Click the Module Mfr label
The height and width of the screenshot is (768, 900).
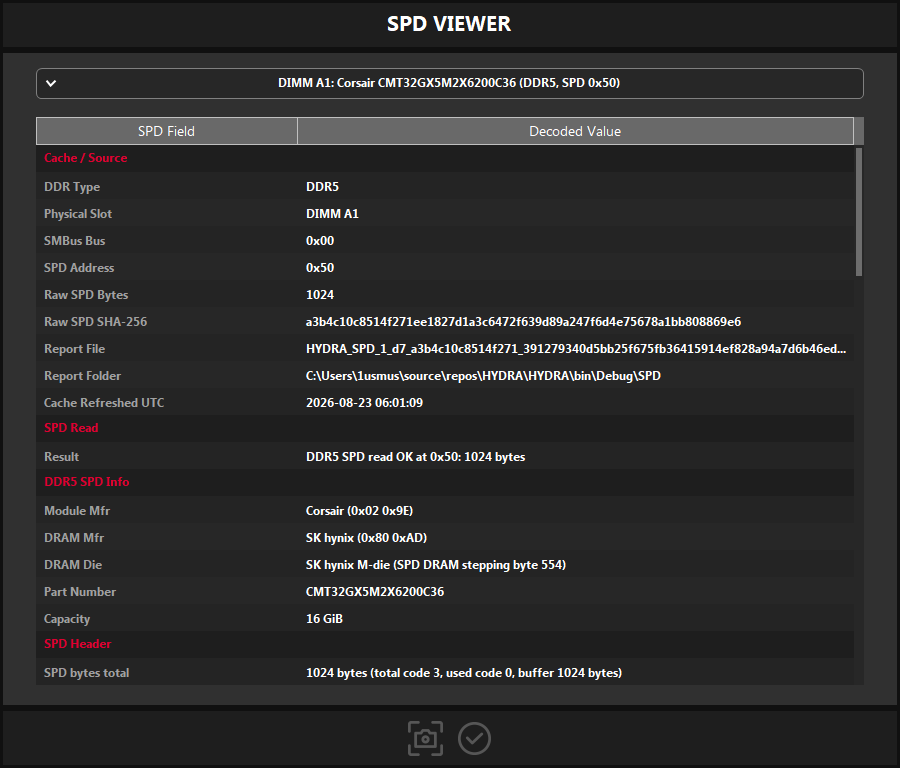click(x=77, y=510)
